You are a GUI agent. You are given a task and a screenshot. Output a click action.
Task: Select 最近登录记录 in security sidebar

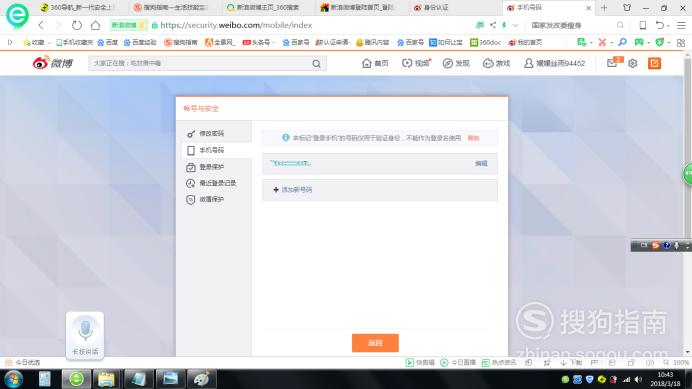pos(217,183)
